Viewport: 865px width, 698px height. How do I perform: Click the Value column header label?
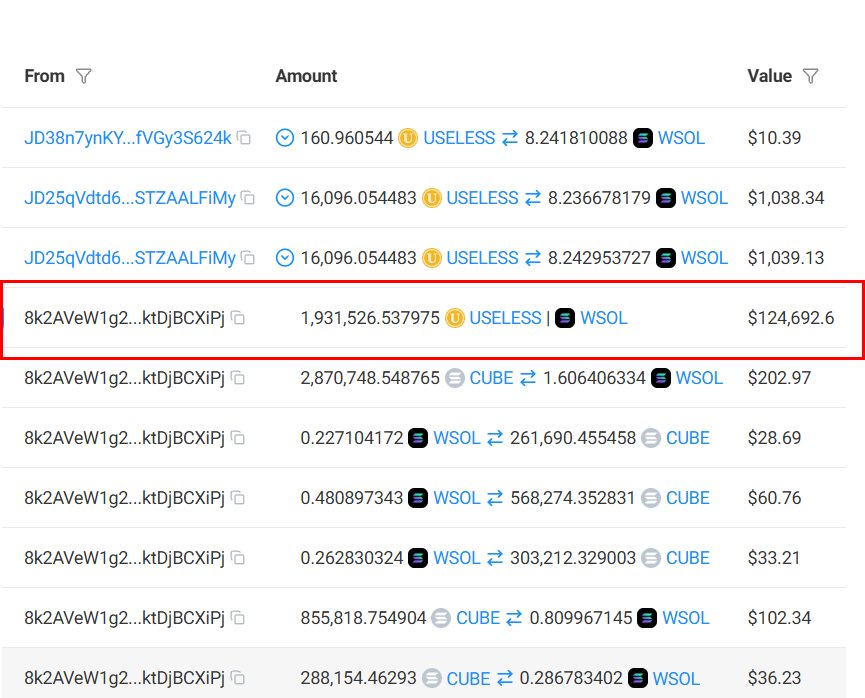point(770,76)
